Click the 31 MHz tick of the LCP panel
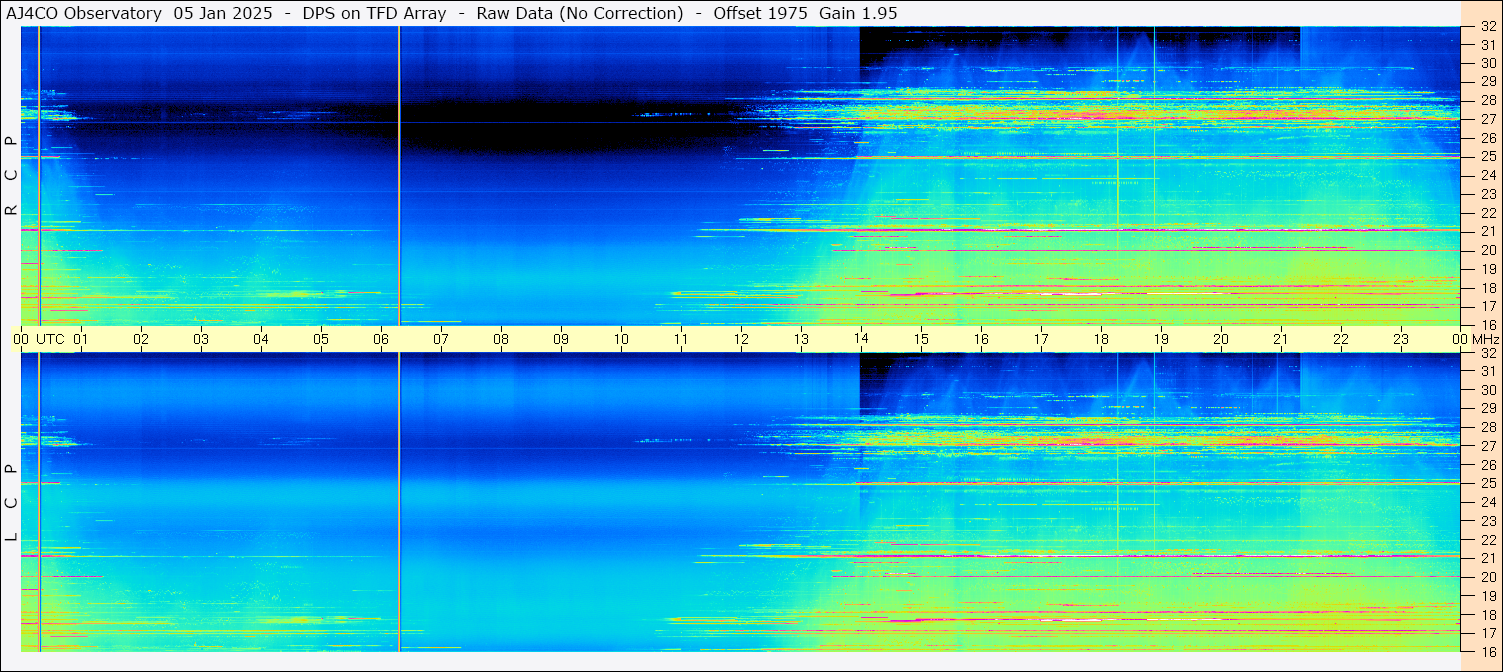This screenshot has width=1503, height=672. [x=1488, y=371]
